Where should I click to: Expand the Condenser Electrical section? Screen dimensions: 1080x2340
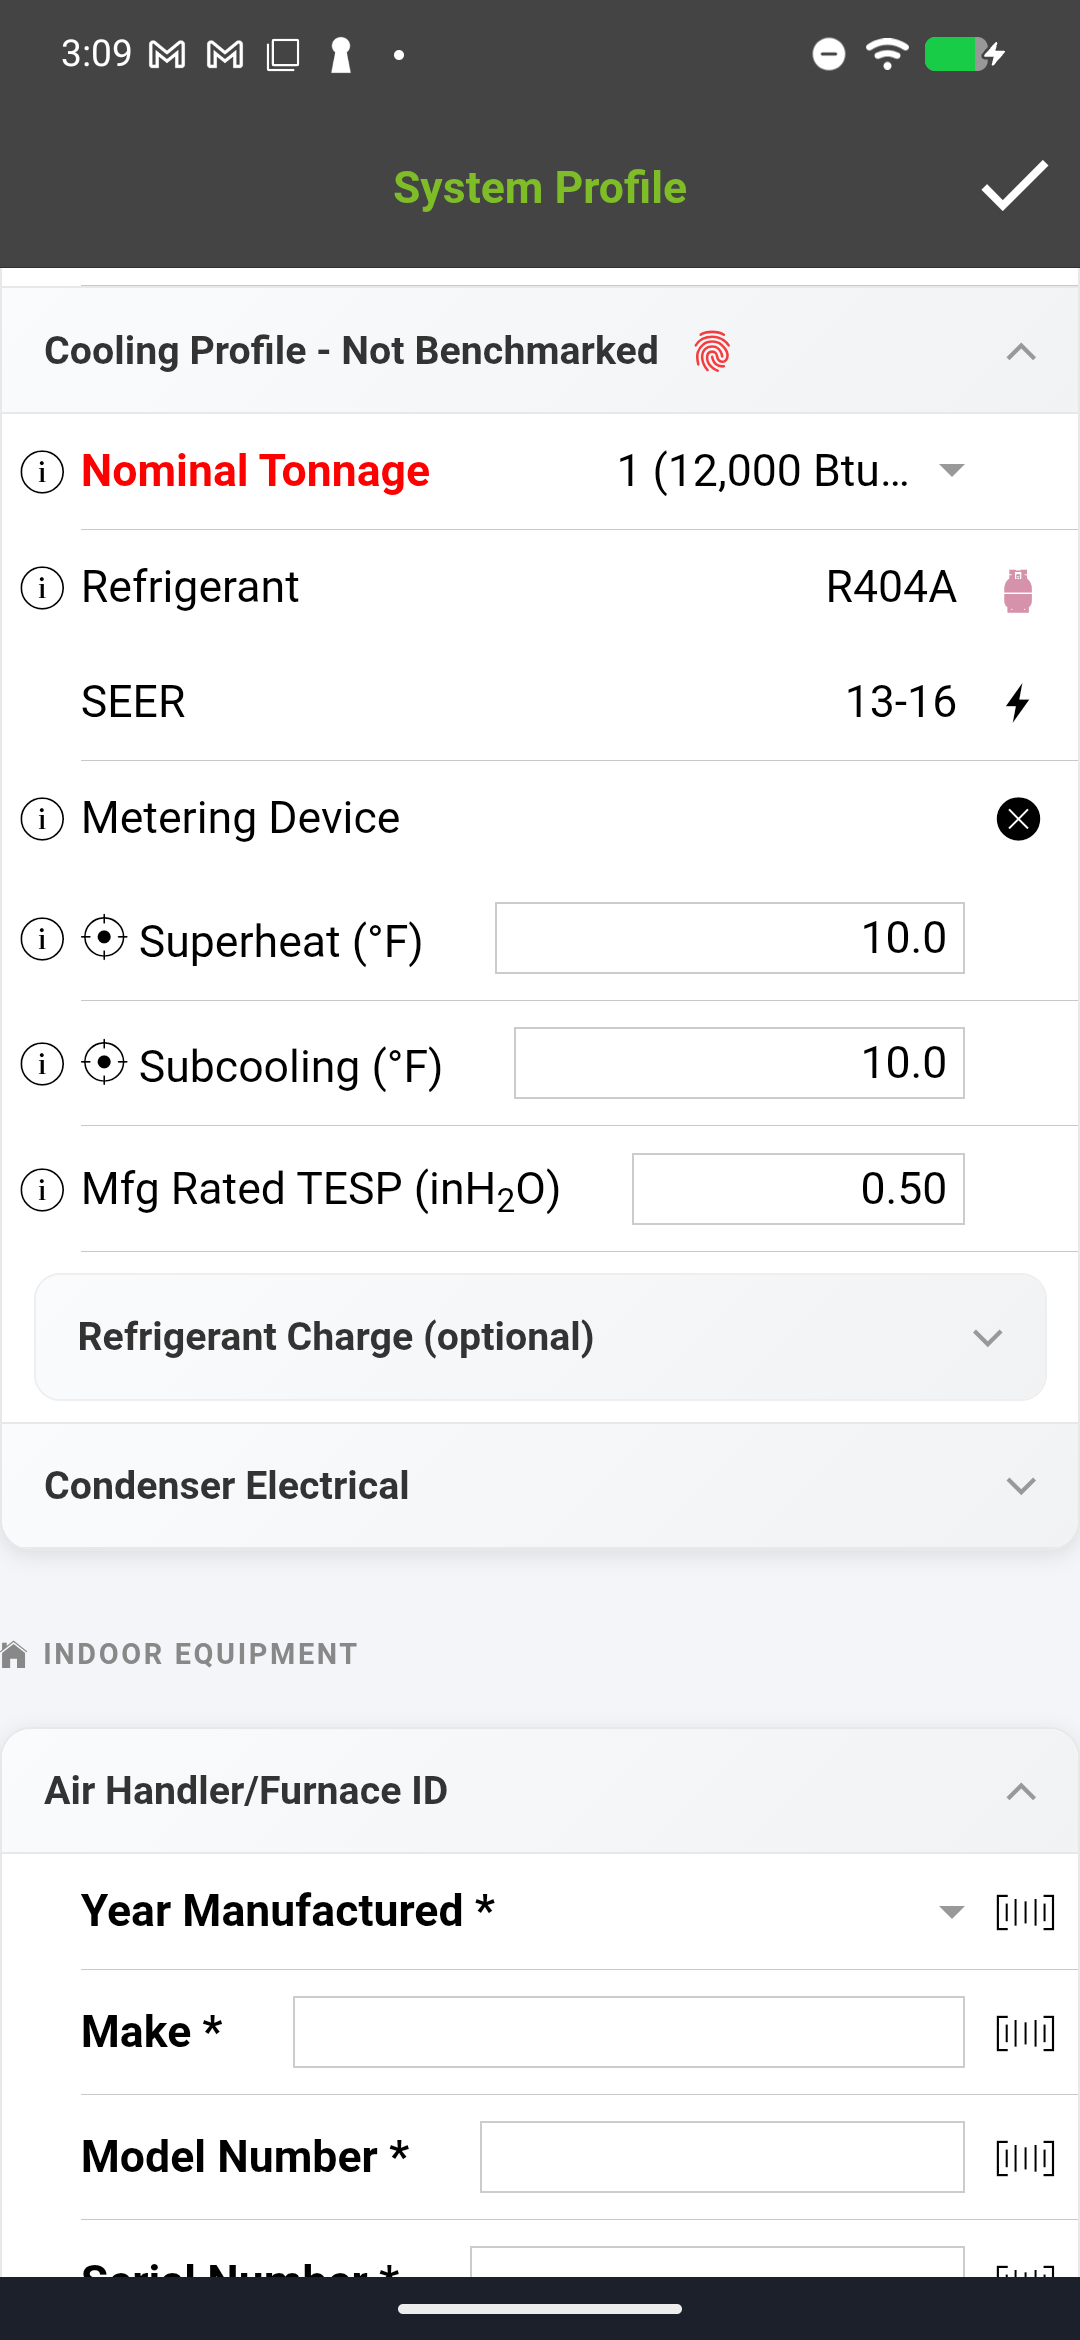[x=1019, y=1485]
